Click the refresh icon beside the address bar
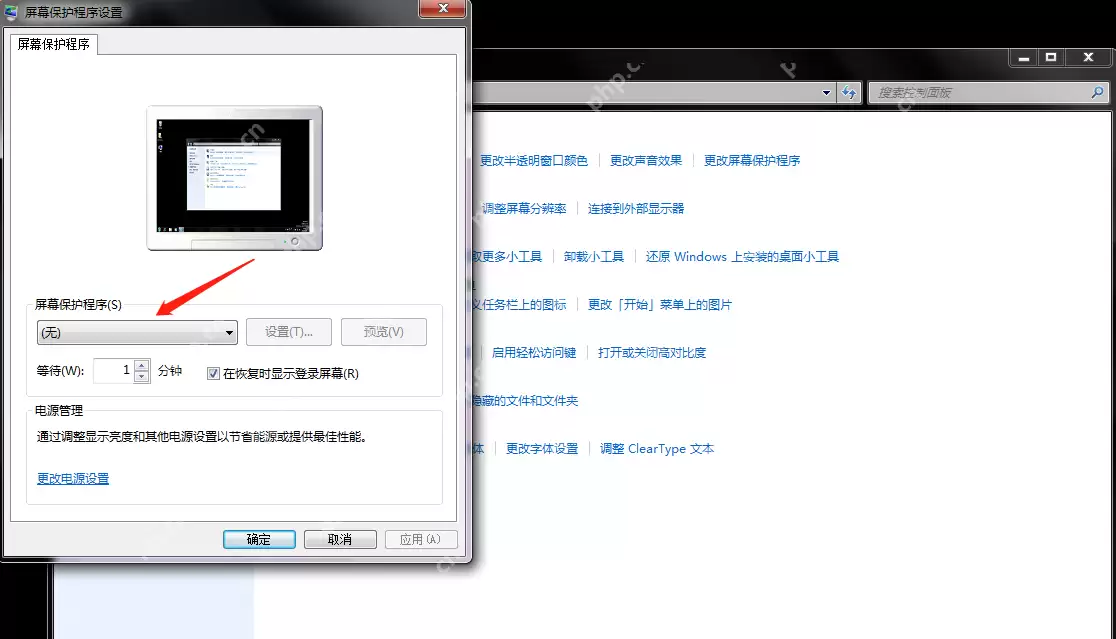This screenshot has height=639, width=1116. (849, 92)
